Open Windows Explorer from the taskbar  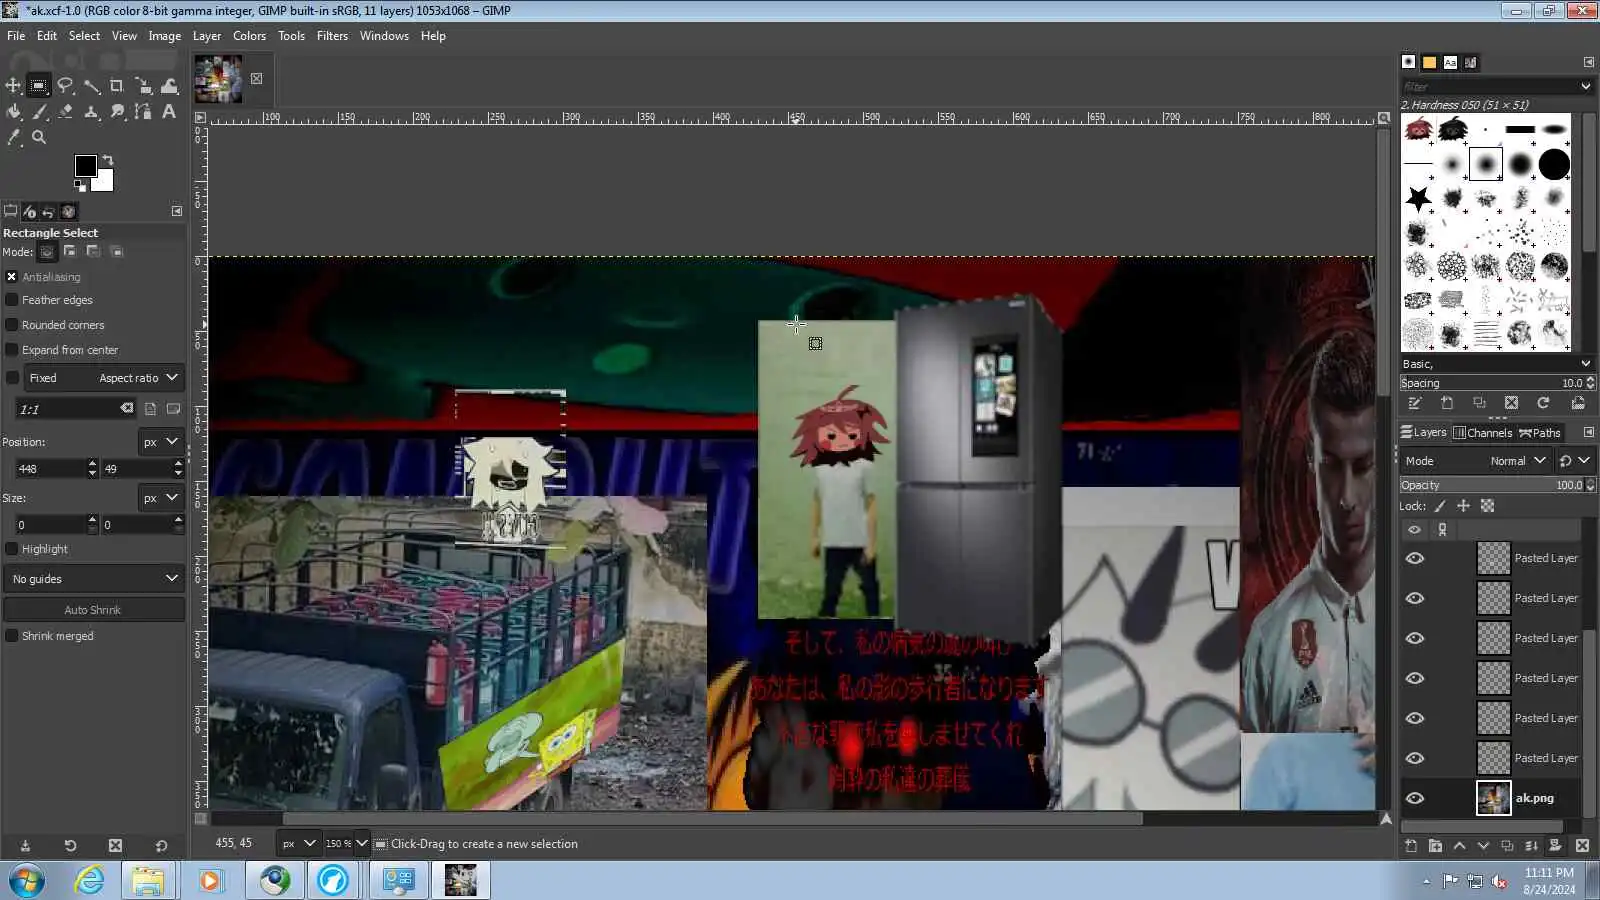click(148, 880)
